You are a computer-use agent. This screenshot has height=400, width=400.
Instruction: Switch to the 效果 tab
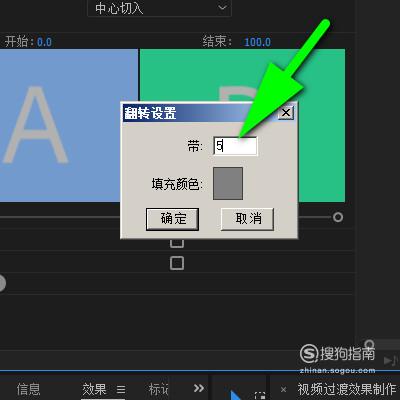[94, 389]
